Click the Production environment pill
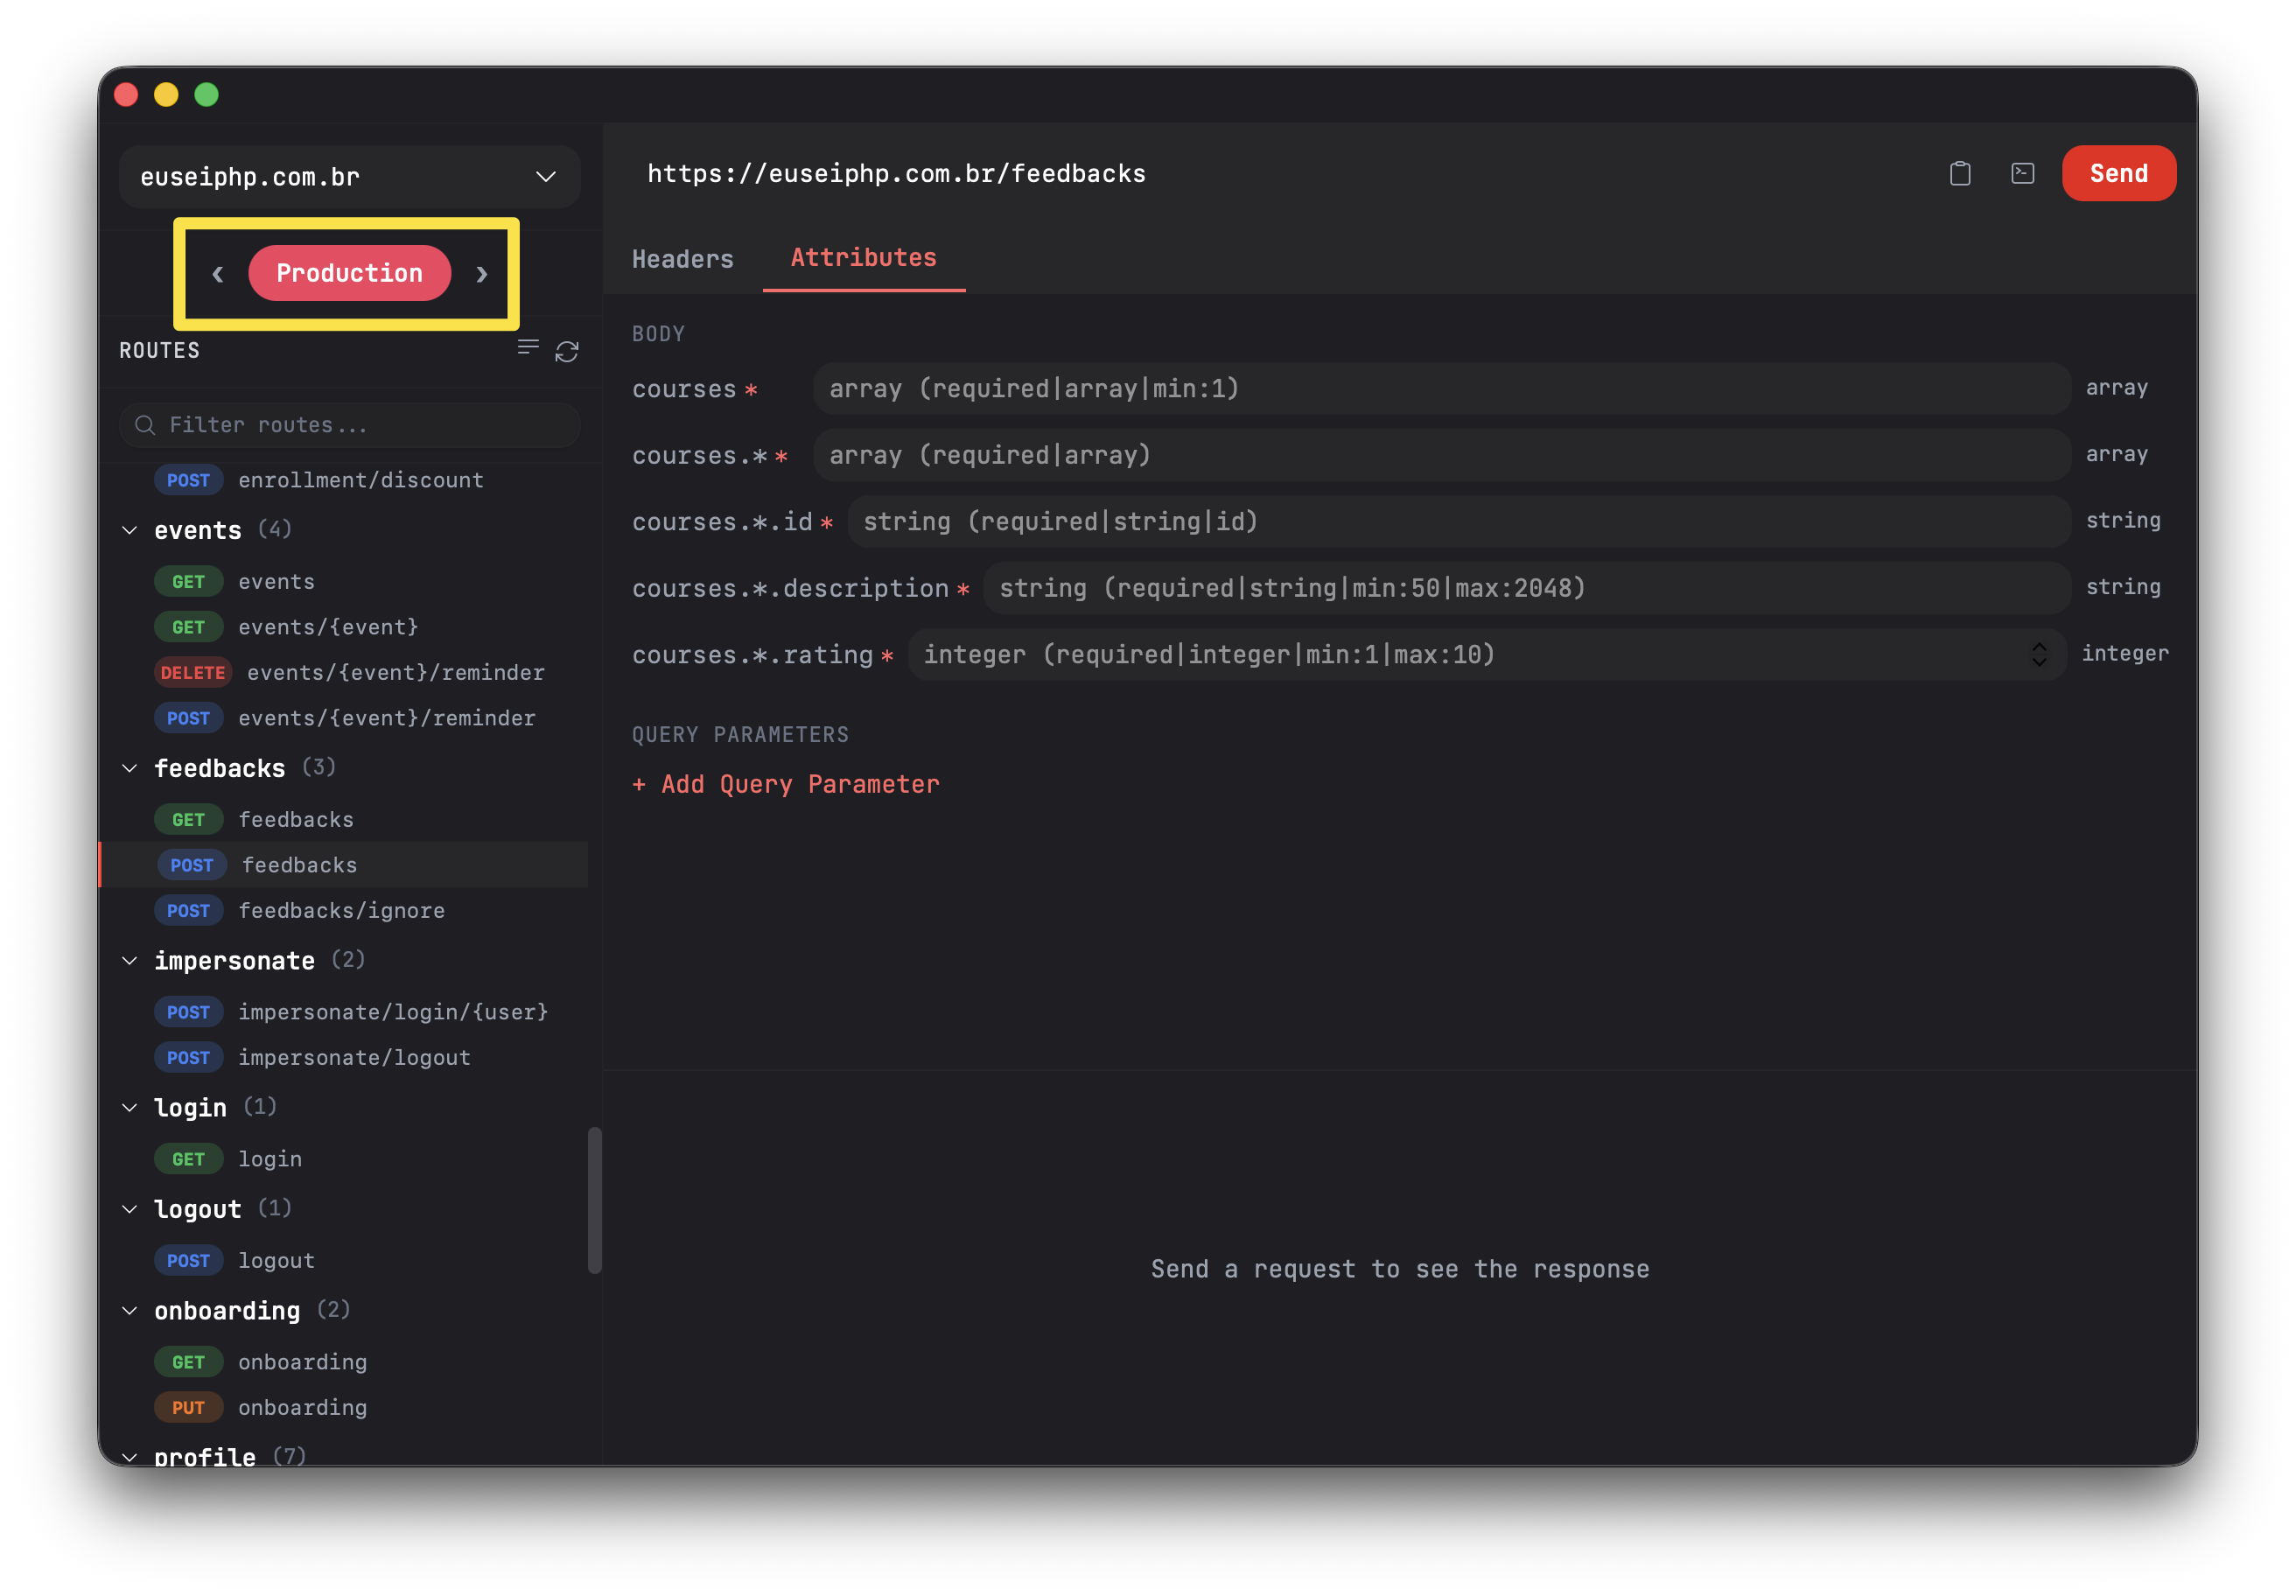 349,274
